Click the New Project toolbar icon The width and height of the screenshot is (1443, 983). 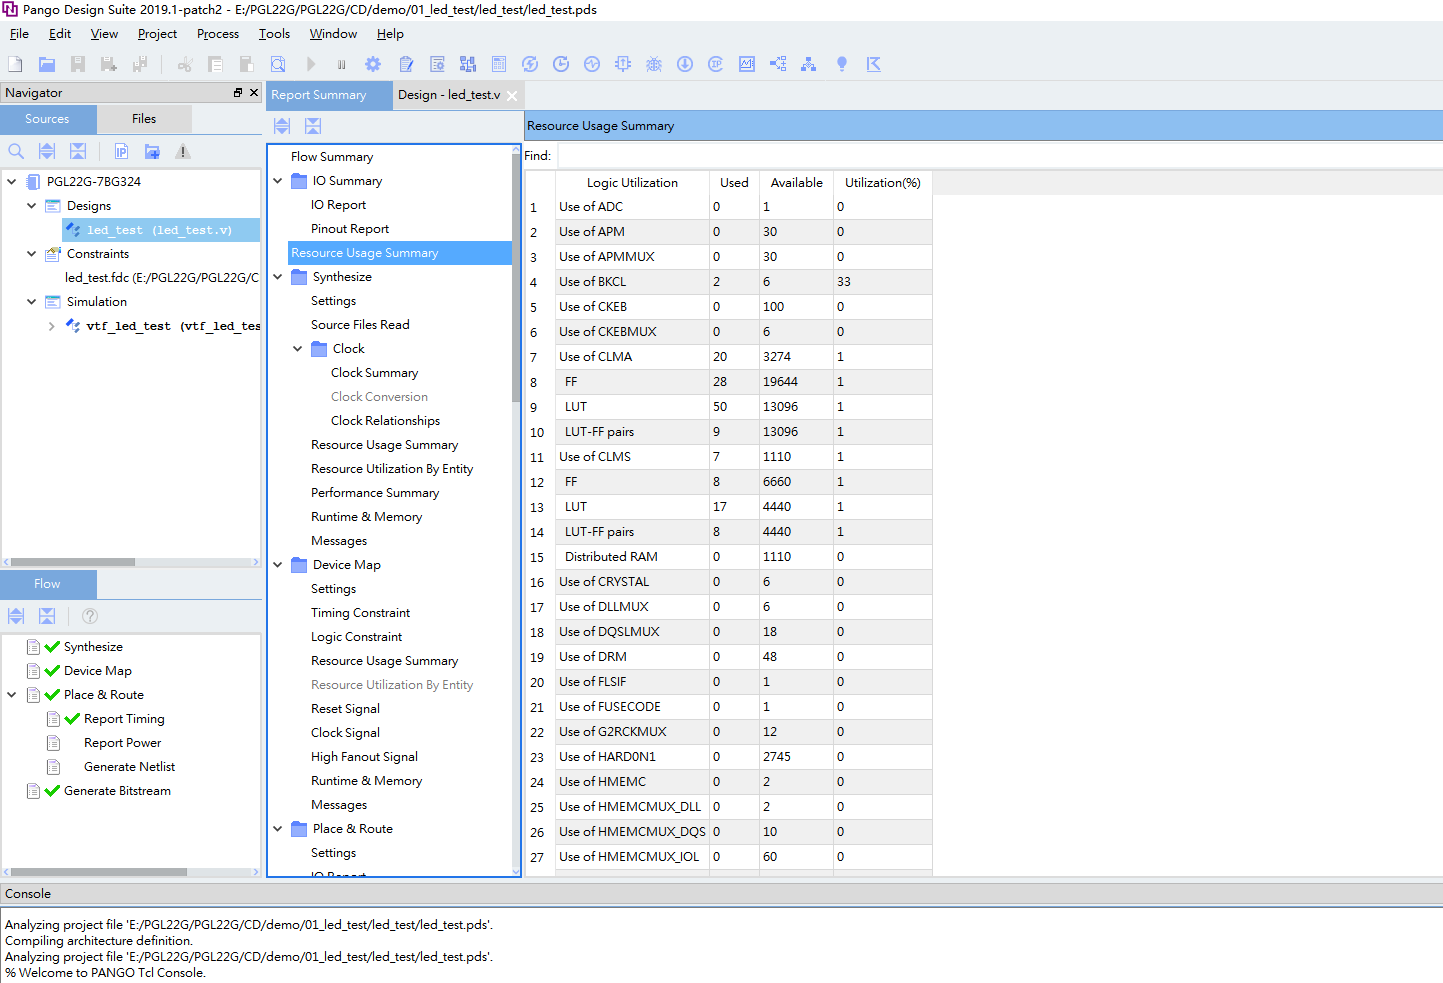coord(15,64)
